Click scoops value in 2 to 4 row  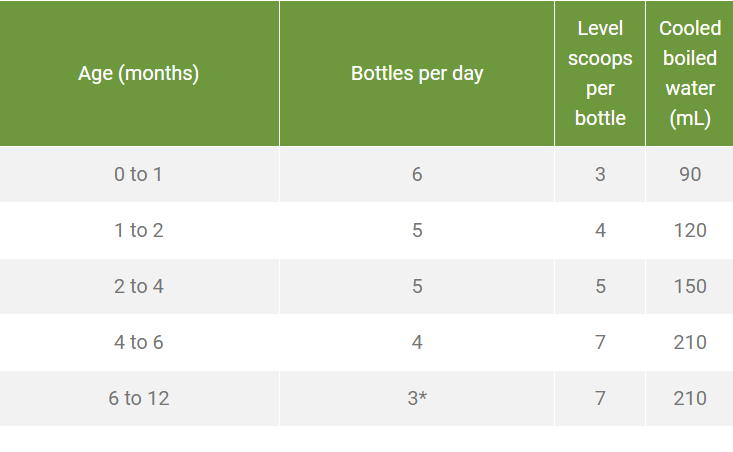(600, 287)
